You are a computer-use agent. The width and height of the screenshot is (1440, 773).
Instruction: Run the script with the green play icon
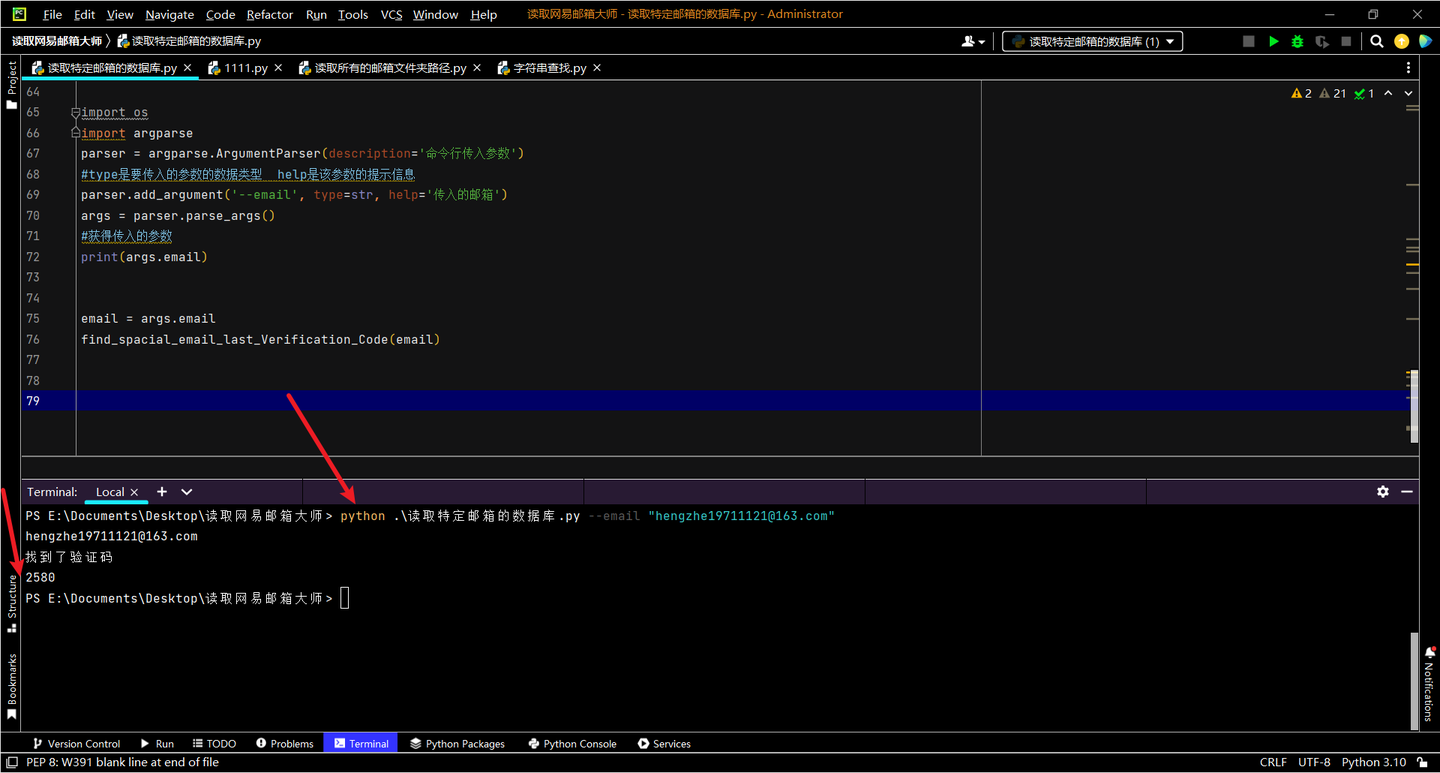click(x=1273, y=41)
